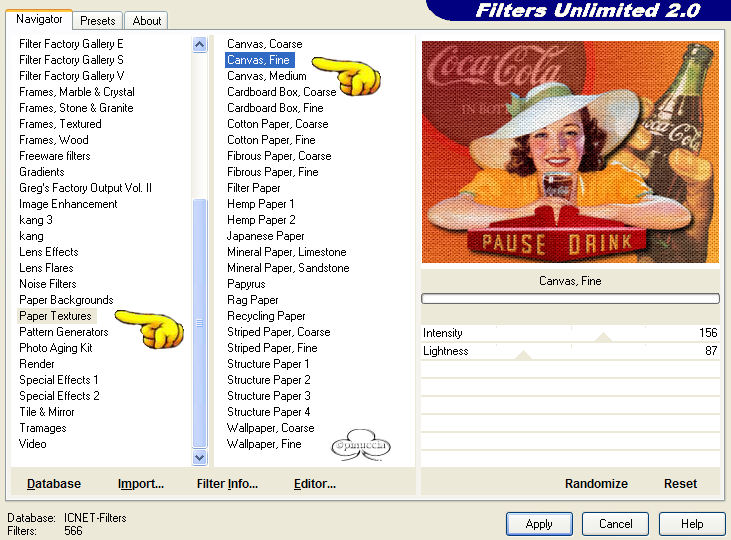
Task: Open the Database option
Action: tap(54, 484)
